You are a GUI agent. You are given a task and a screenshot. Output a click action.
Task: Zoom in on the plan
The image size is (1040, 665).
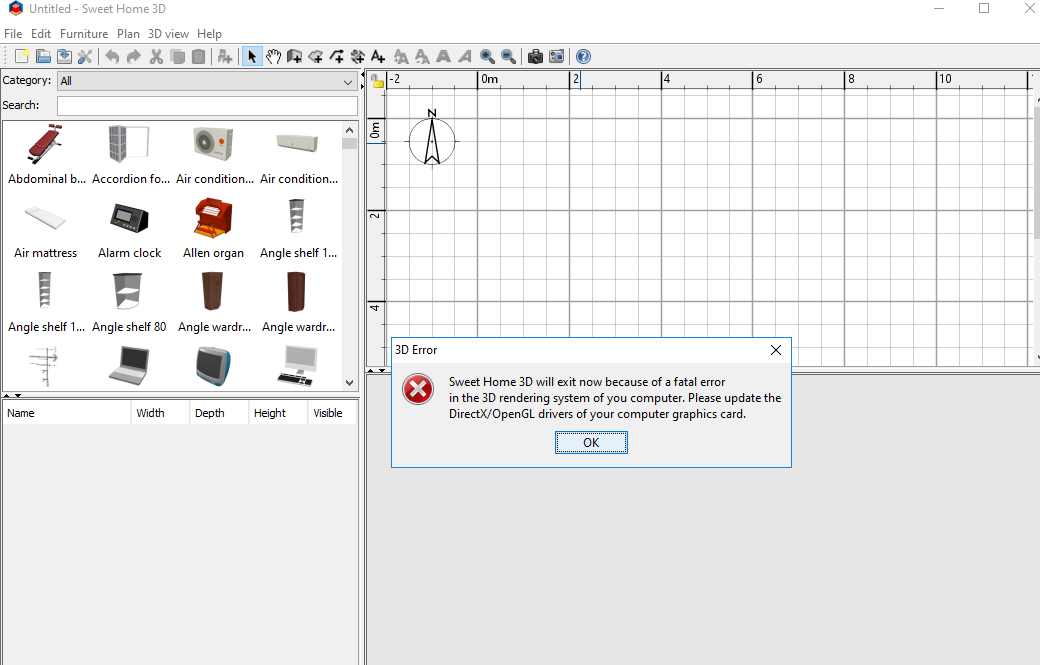488,57
